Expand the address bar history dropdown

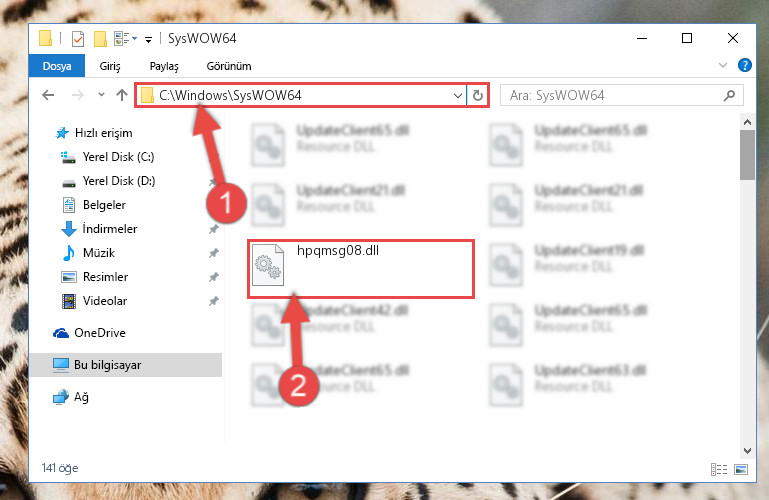(458, 96)
